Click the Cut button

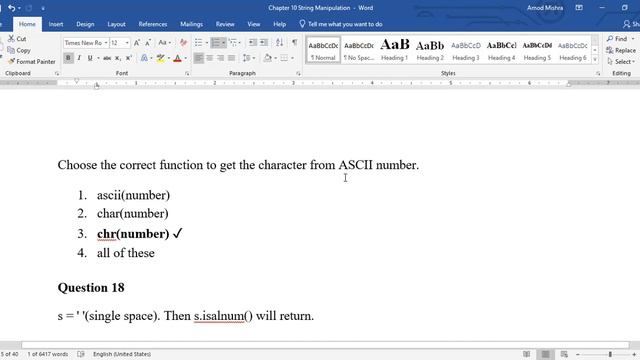point(17,39)
